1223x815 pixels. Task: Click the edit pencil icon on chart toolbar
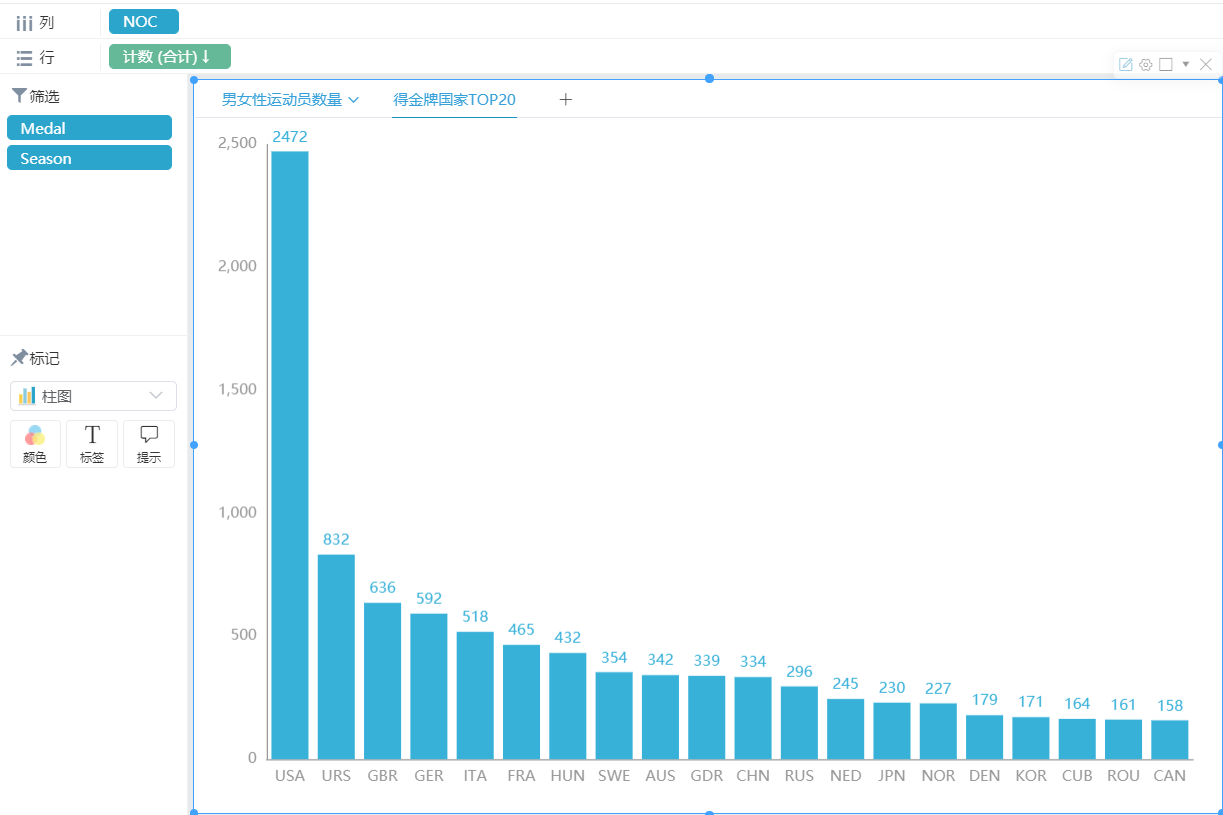coord(1125,64)
